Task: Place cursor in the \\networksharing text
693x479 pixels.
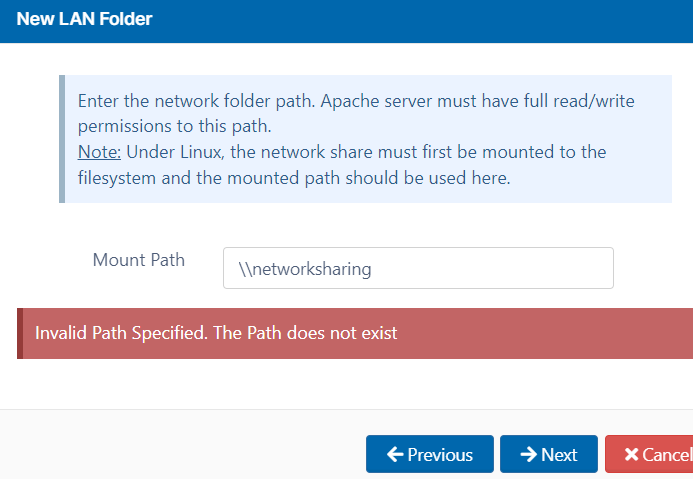Action: pyautogui.click(x=305, y=269)
